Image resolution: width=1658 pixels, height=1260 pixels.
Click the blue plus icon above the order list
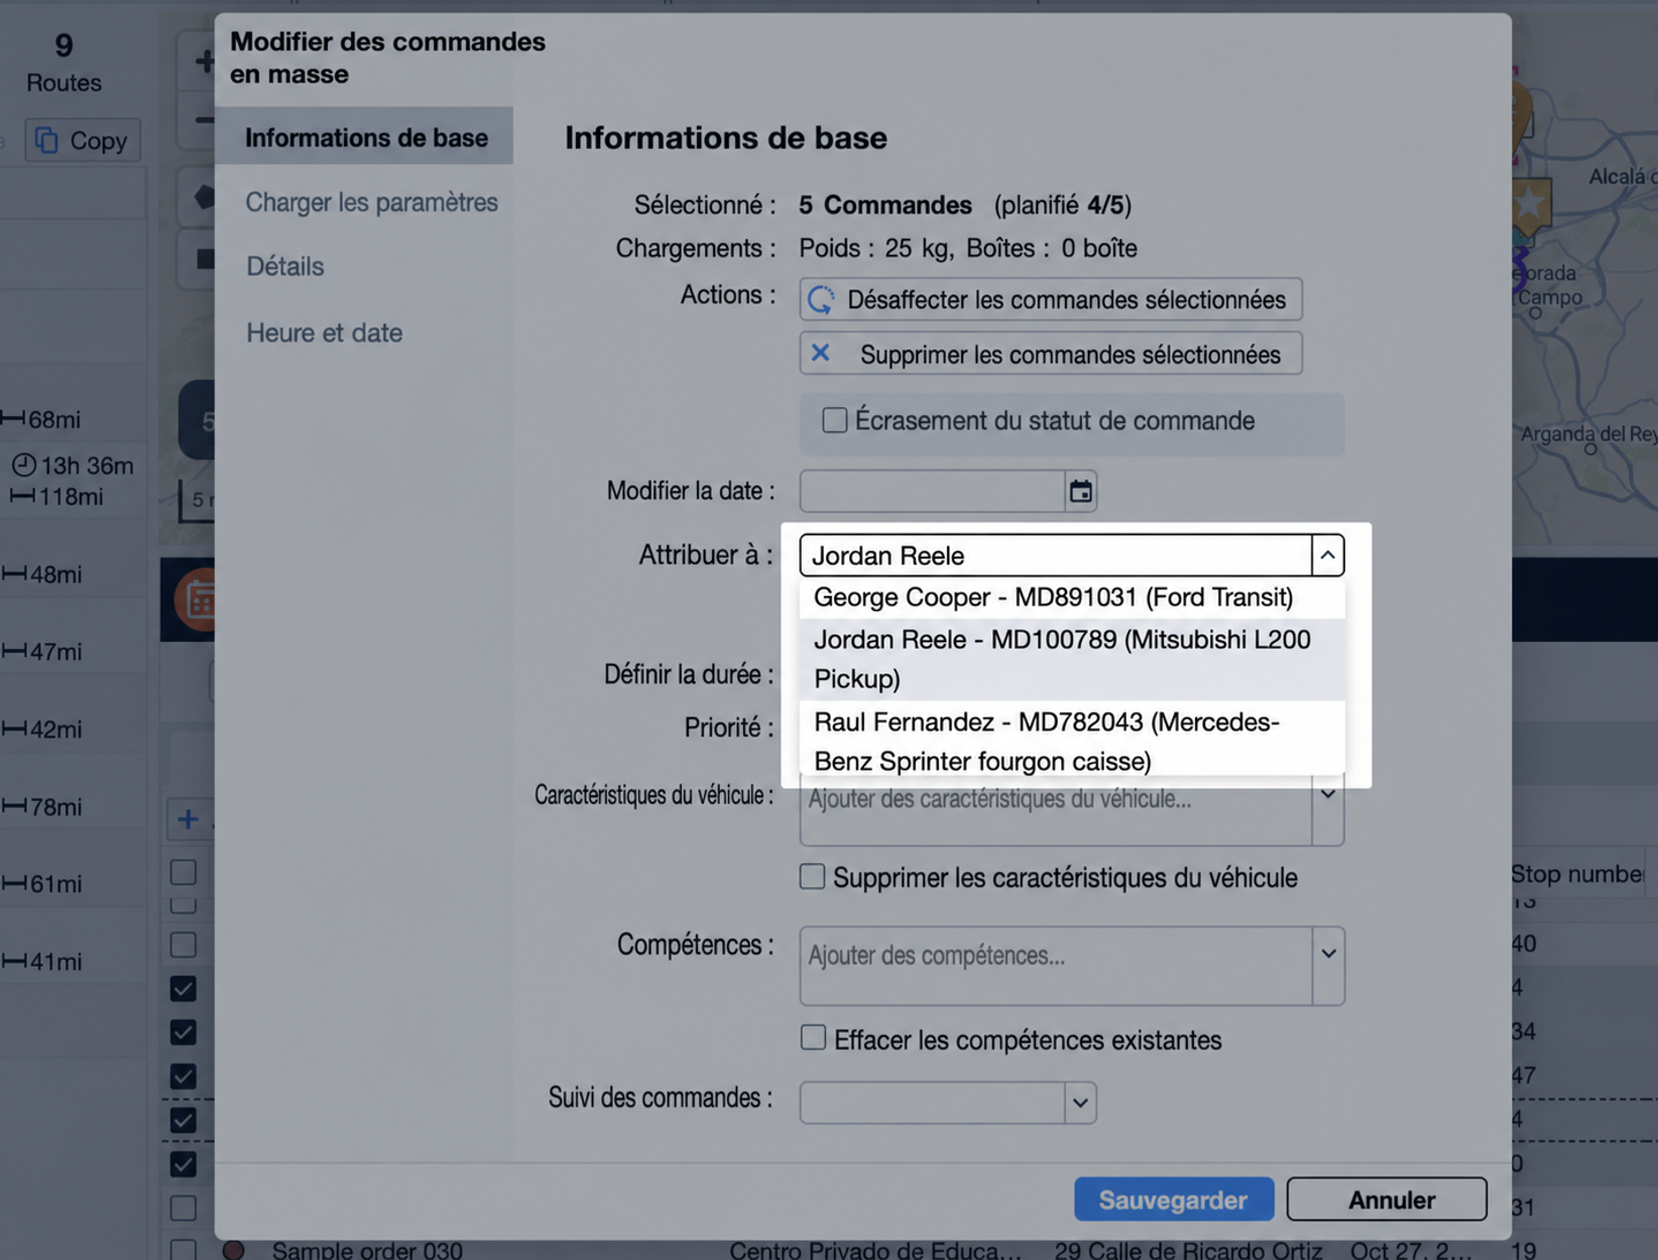click(188, 819)
